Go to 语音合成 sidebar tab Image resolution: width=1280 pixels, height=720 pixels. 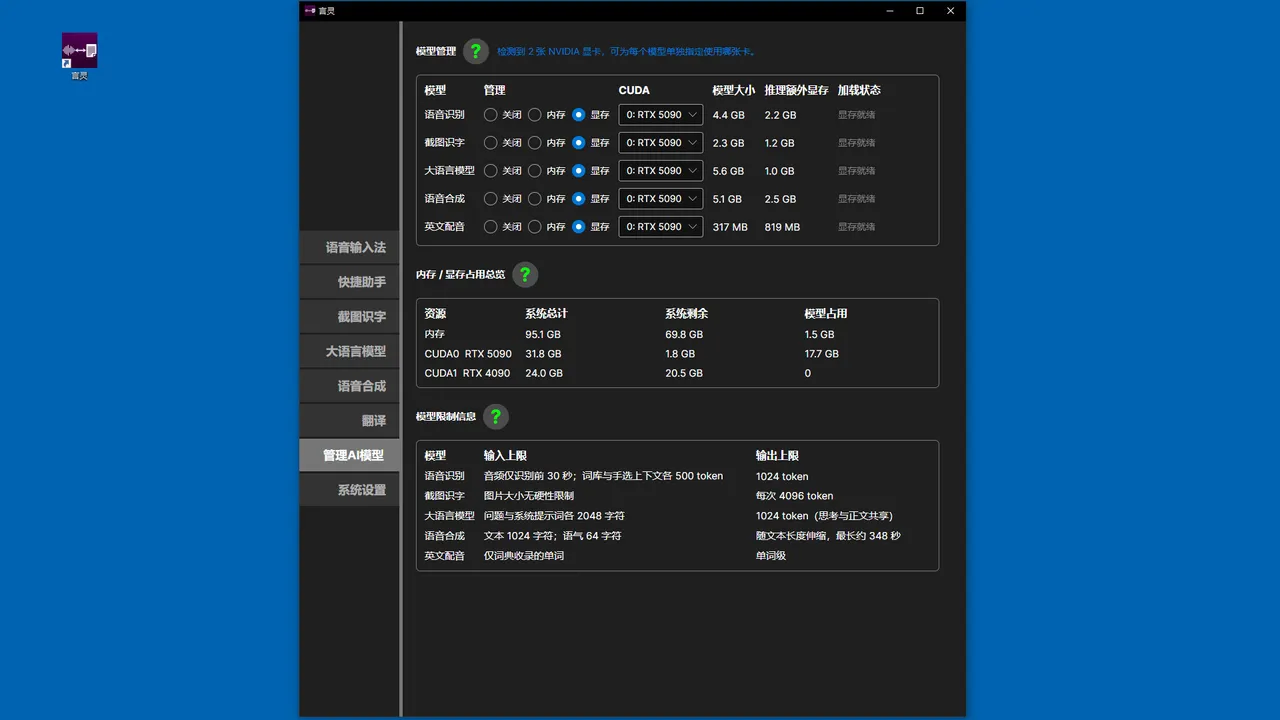point(349,386)
